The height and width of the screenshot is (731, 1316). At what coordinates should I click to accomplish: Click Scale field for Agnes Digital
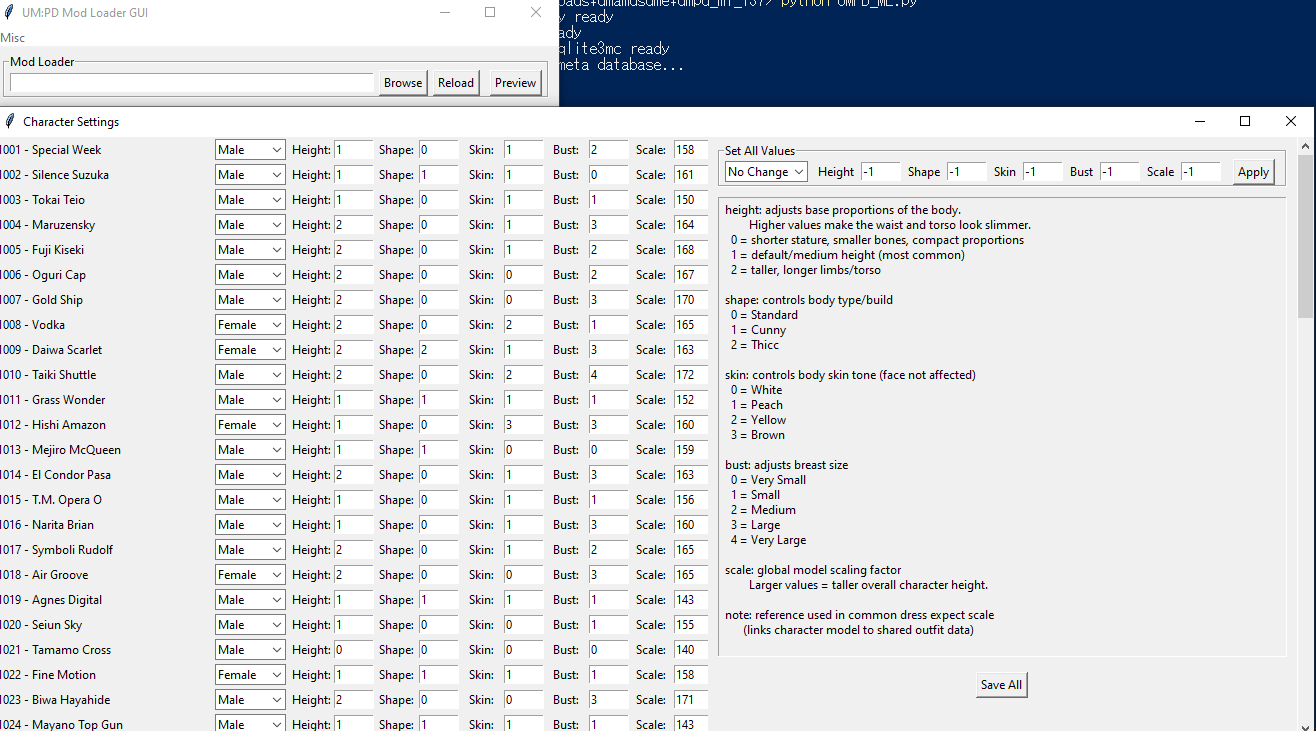pyautogui.click(x=691, y=600)
